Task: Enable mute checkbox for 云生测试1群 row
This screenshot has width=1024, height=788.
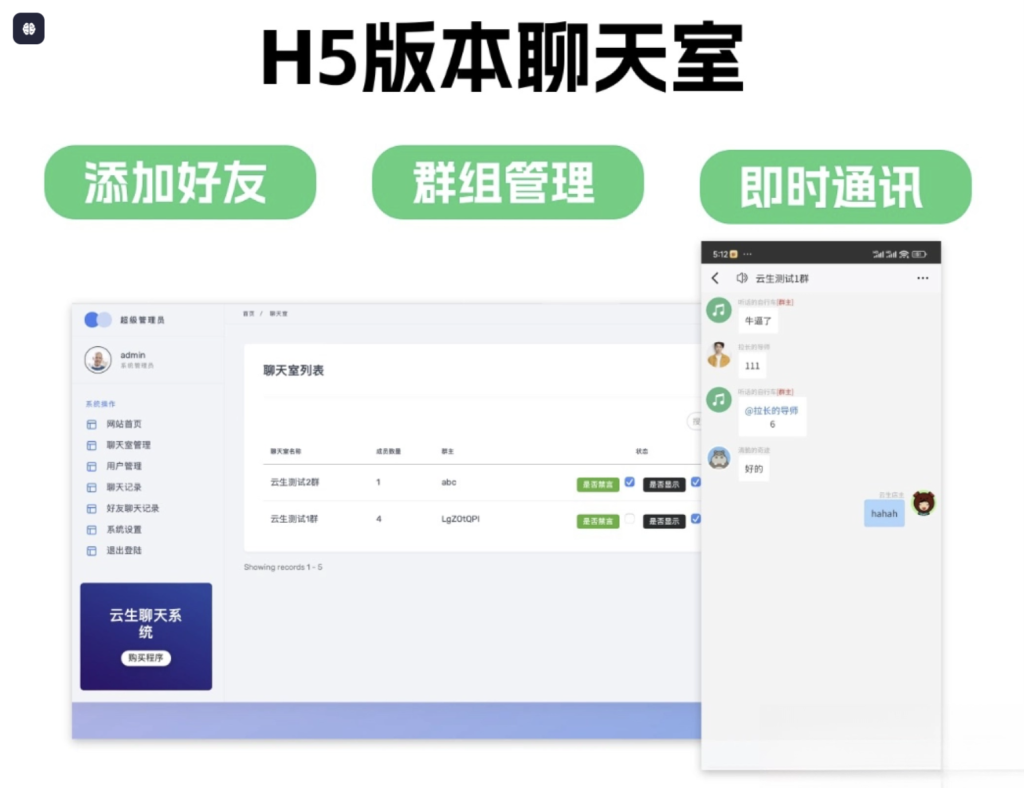Action: point(630,519)
